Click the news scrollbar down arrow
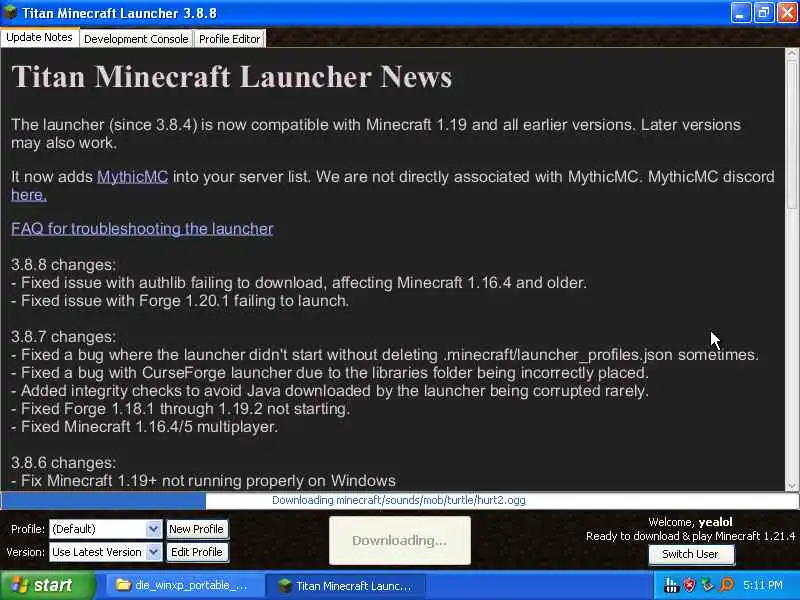 pos(791,486)
